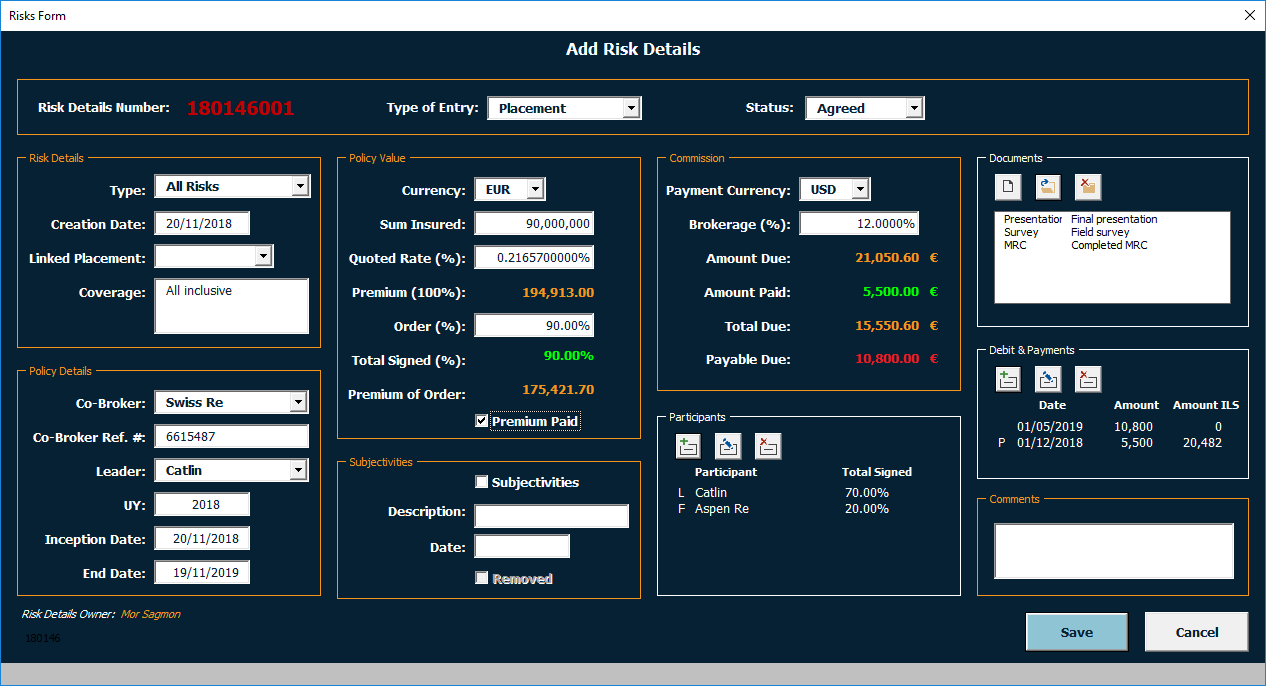Screen dimensions: 1266x686
Task: Click the Coverage text box
Action: [232, 306]
